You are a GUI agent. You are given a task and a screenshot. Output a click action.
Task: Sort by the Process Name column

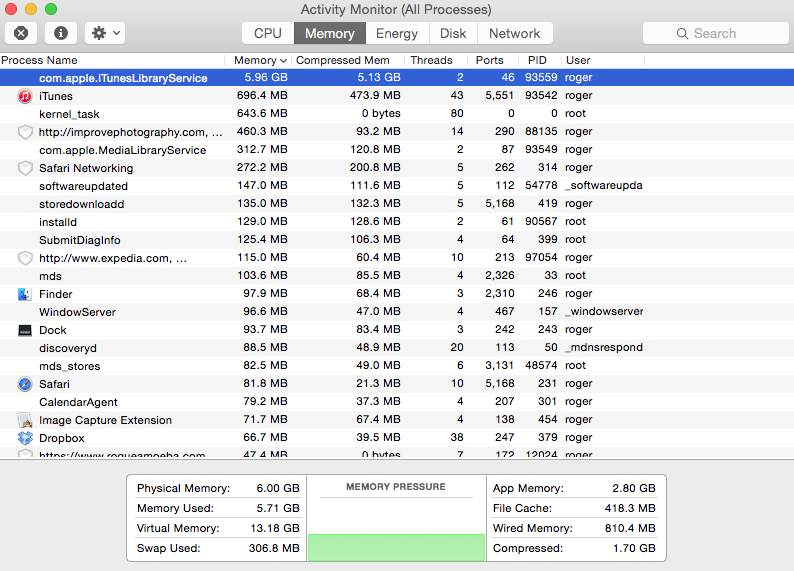point(112,60)
